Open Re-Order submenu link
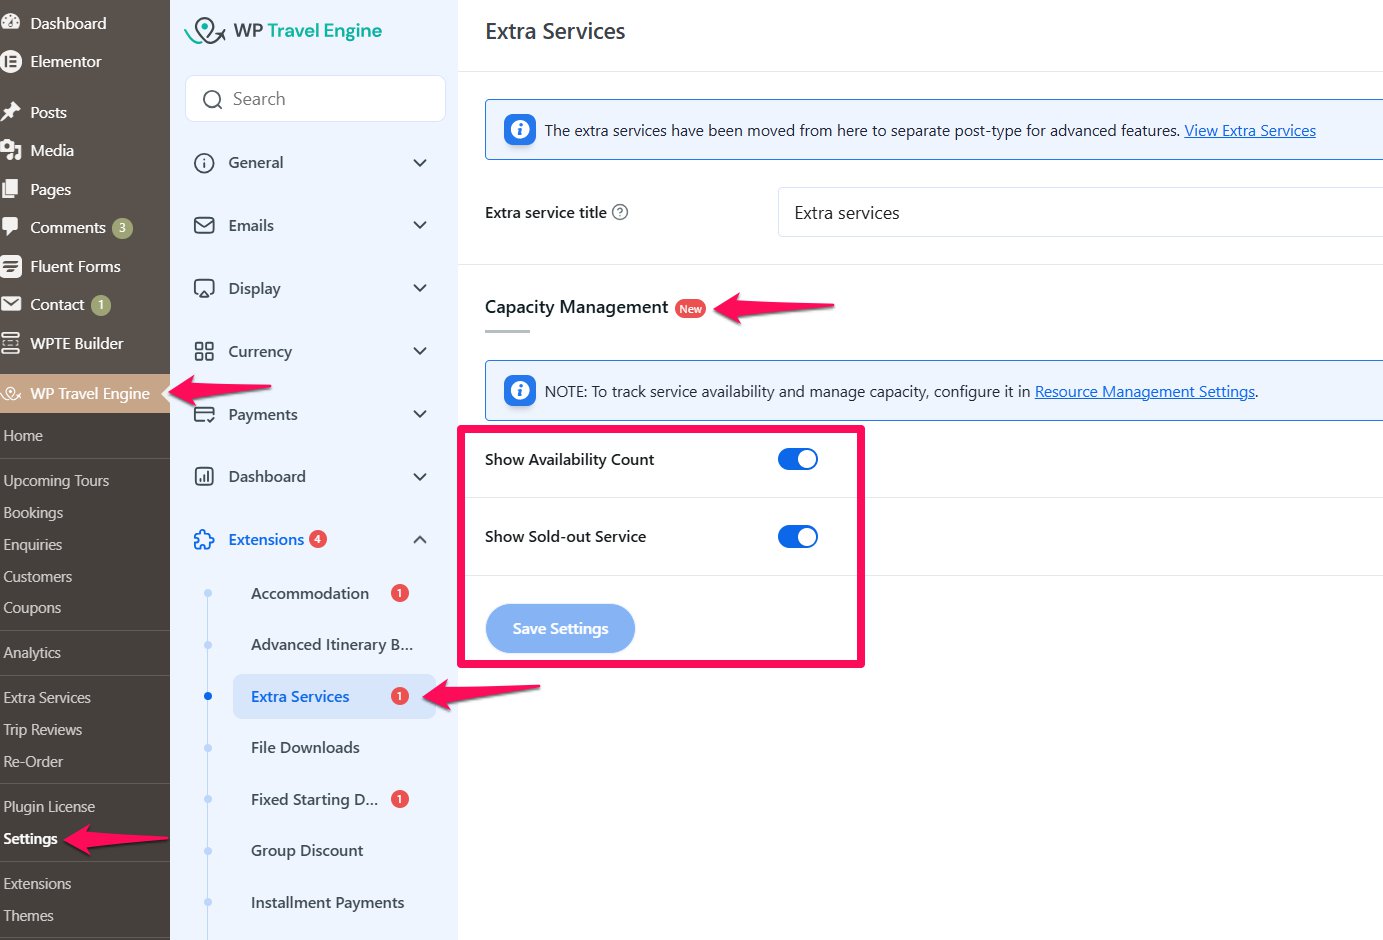The image size is (1383, 940). (33, 762)
